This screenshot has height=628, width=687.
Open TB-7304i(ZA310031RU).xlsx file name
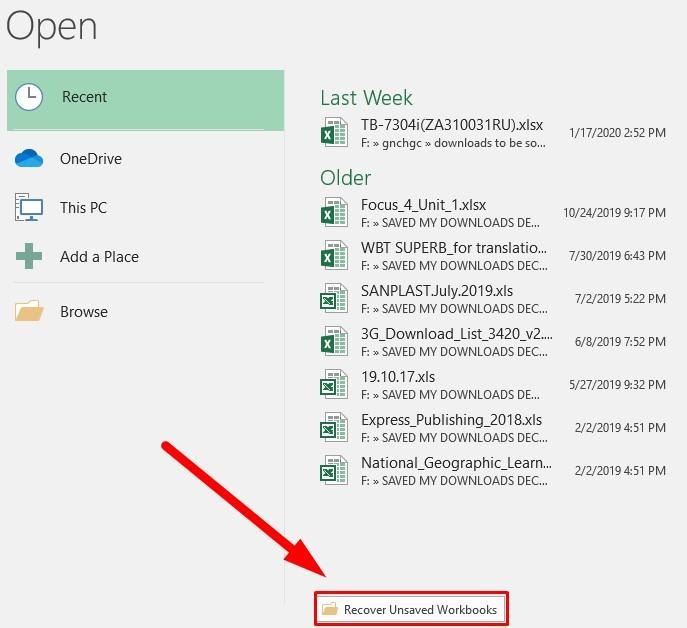(x=452, y=125)
